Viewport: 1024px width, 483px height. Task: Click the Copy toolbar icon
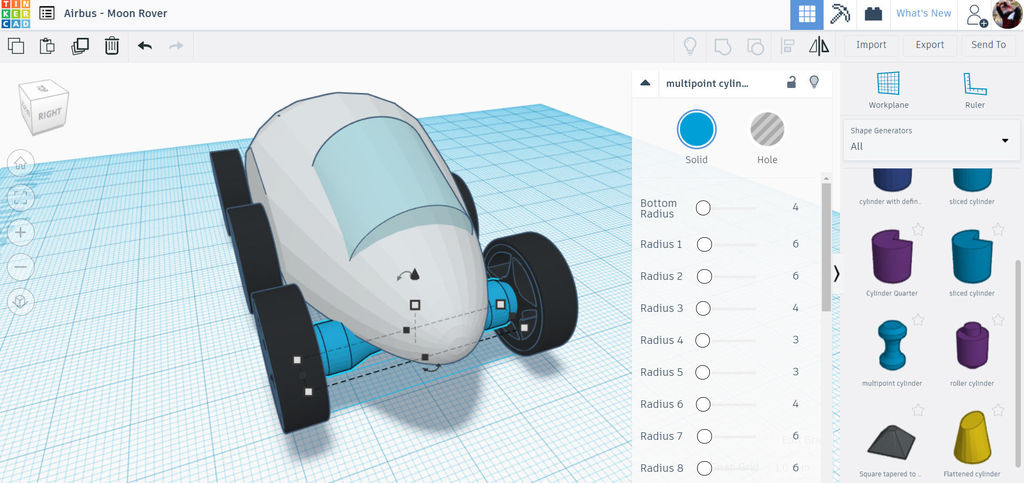[16, 46]
